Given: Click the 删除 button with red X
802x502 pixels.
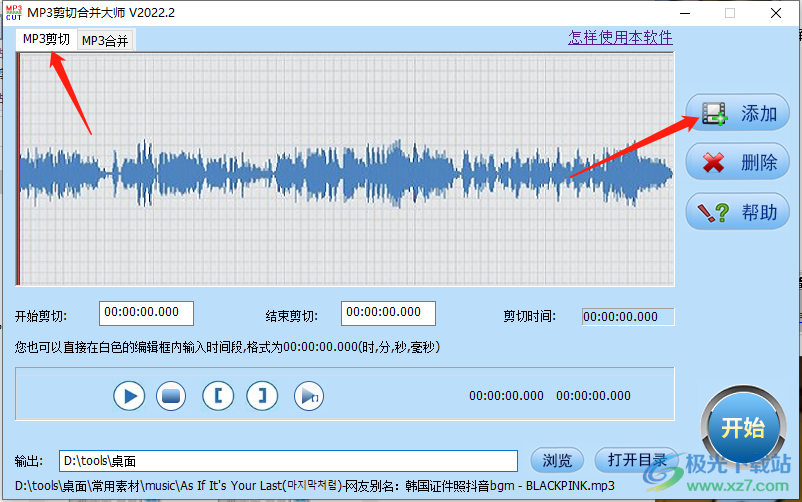Looking at the screenshot, I should tap(738, 162).
